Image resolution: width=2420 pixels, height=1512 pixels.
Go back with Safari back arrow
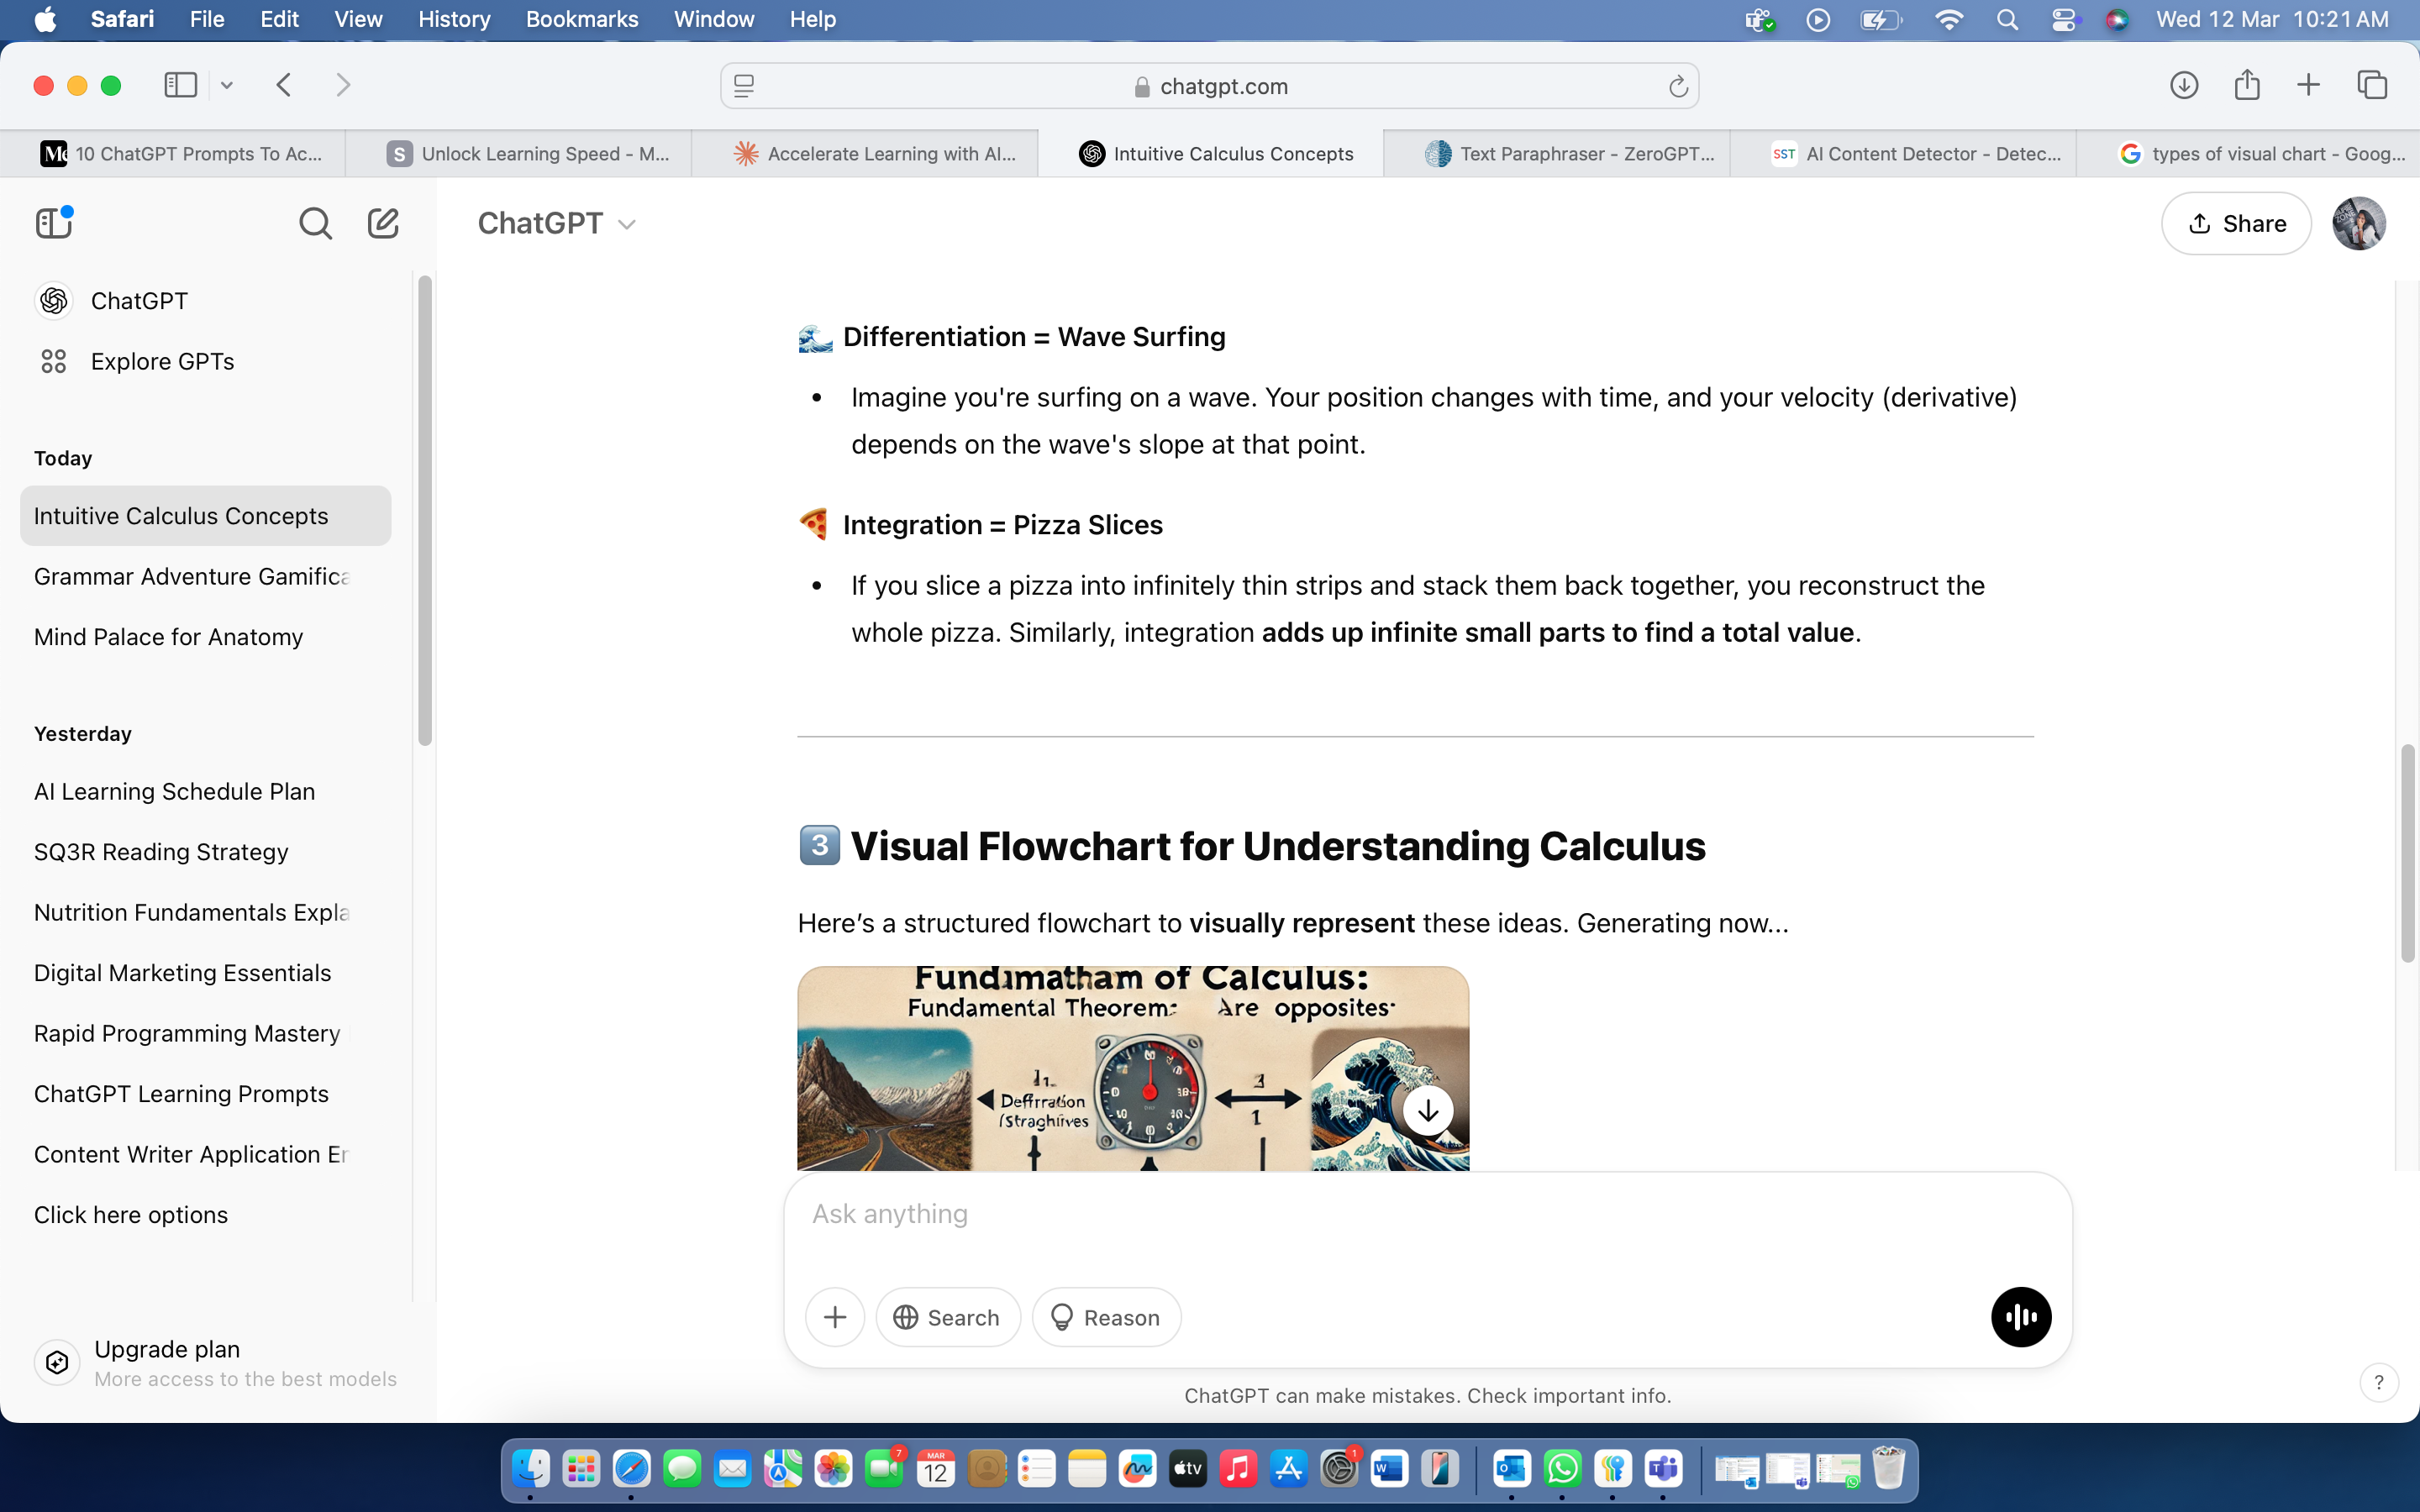pyautogui.click(x=284, y=85)
